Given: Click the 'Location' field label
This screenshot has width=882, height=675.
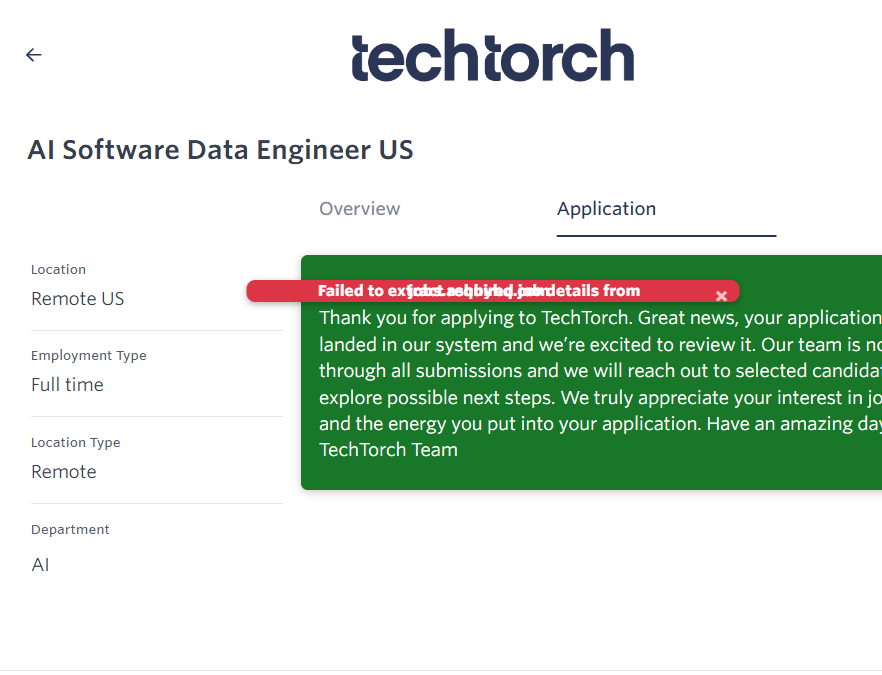Looking at the screenshot, I should (58, 269).
